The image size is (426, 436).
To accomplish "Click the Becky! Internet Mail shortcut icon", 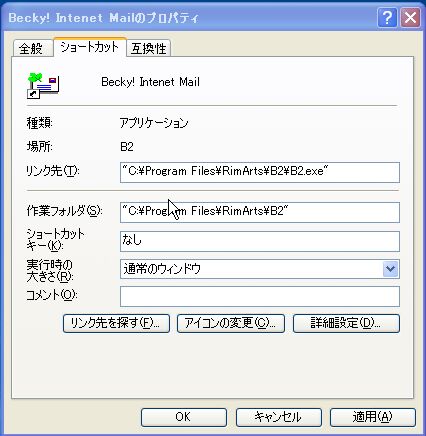I will (x=43, y=86).
